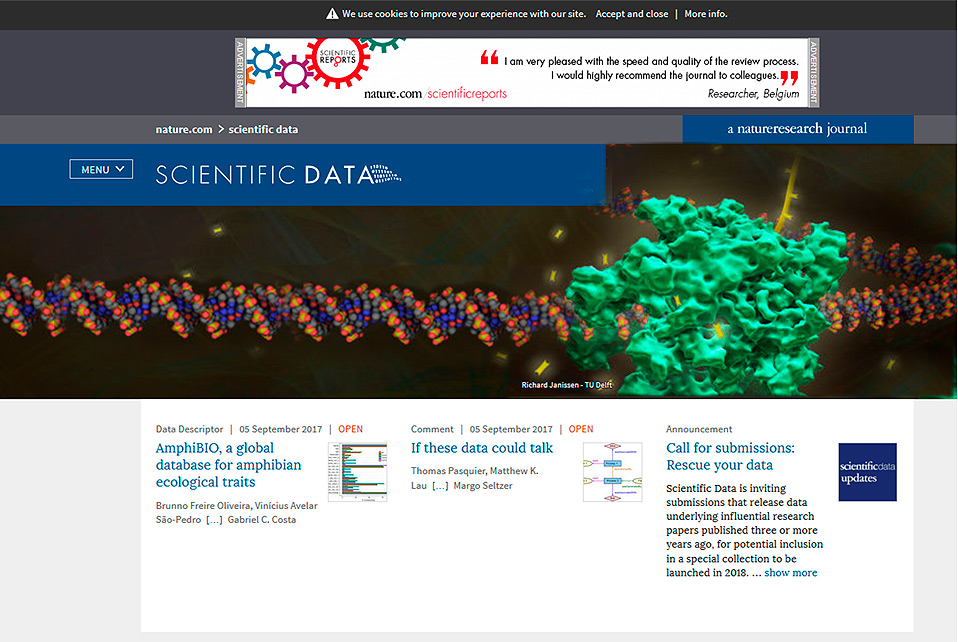
Task: Click the Comment article date '05 September 2017'
Action: [x=511, y=429]
